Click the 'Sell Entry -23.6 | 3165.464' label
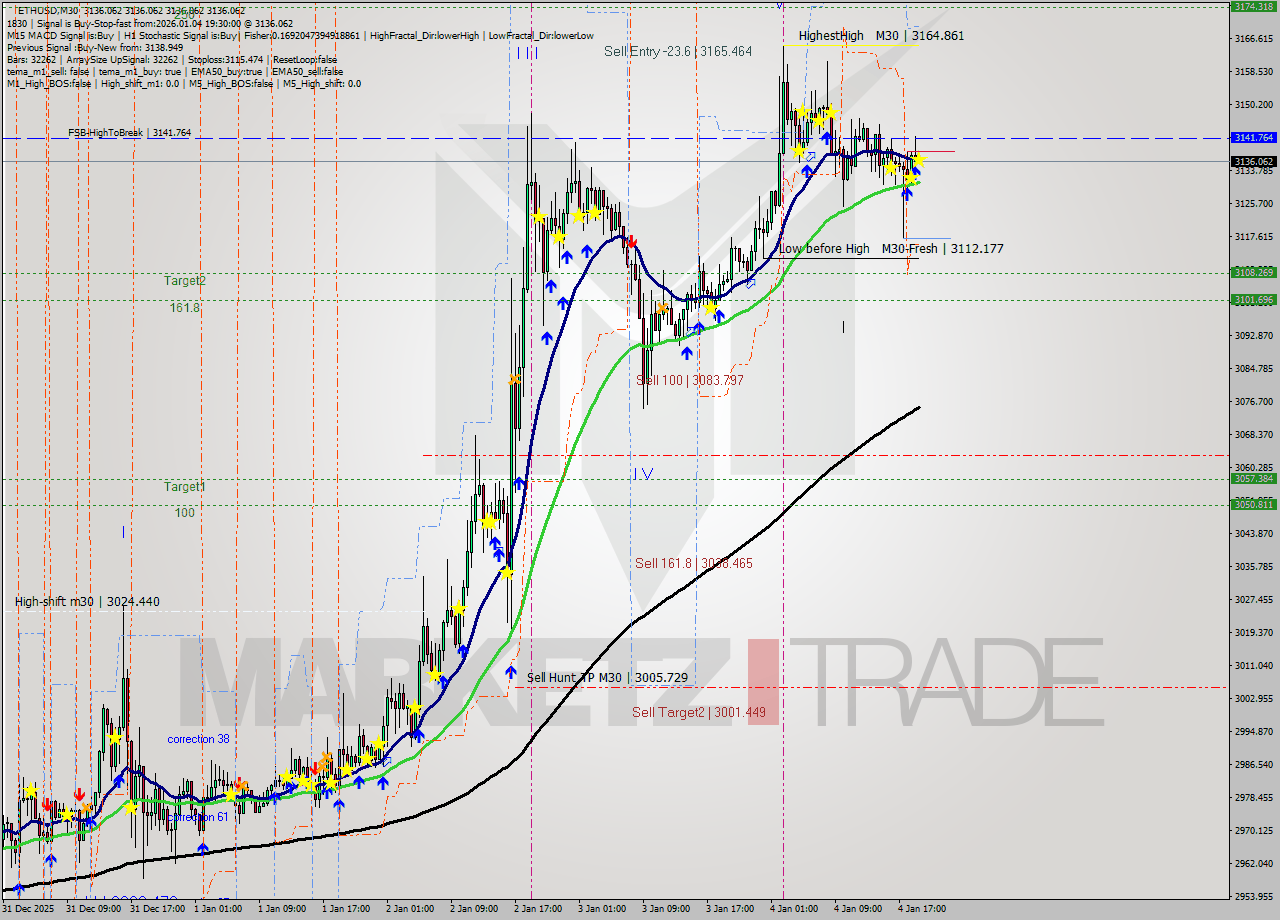 tap(677, 51)
